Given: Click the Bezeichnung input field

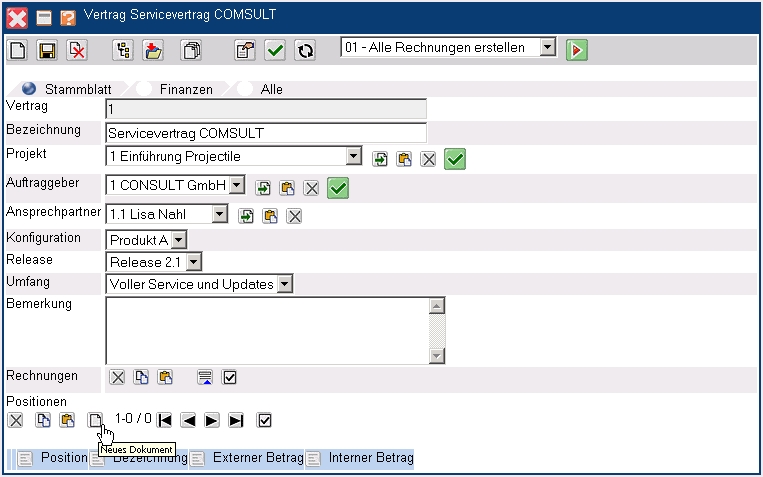Looking at the screenshot, I should [x=266, y=133].
